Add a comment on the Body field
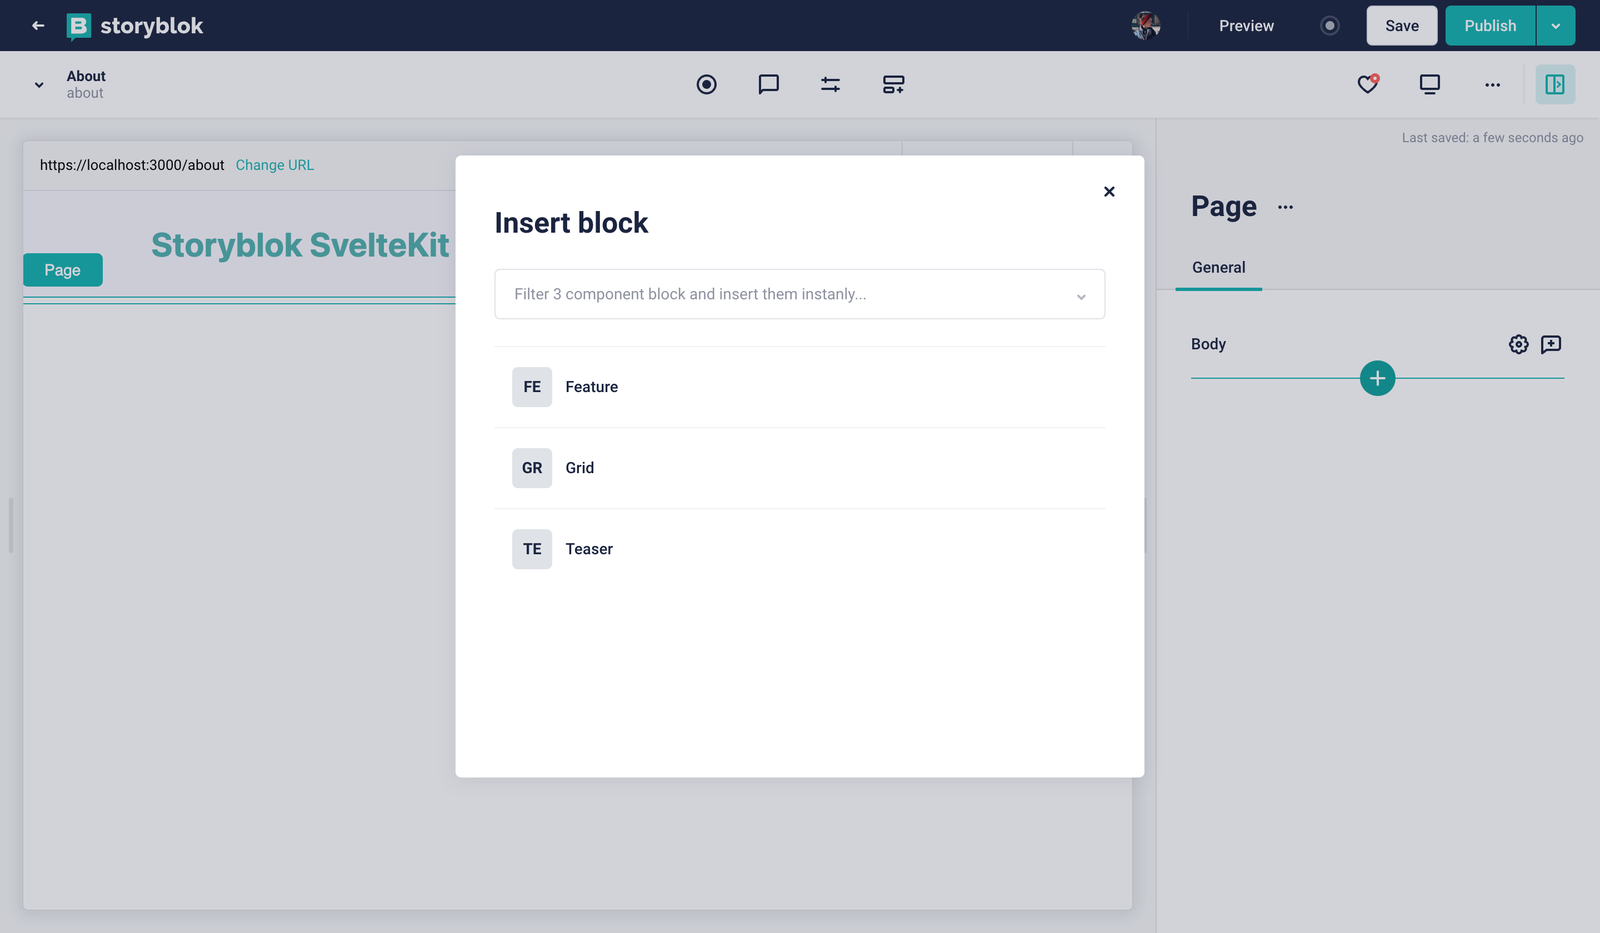This screenshot has height=933, width=1600. point(1552,344)
